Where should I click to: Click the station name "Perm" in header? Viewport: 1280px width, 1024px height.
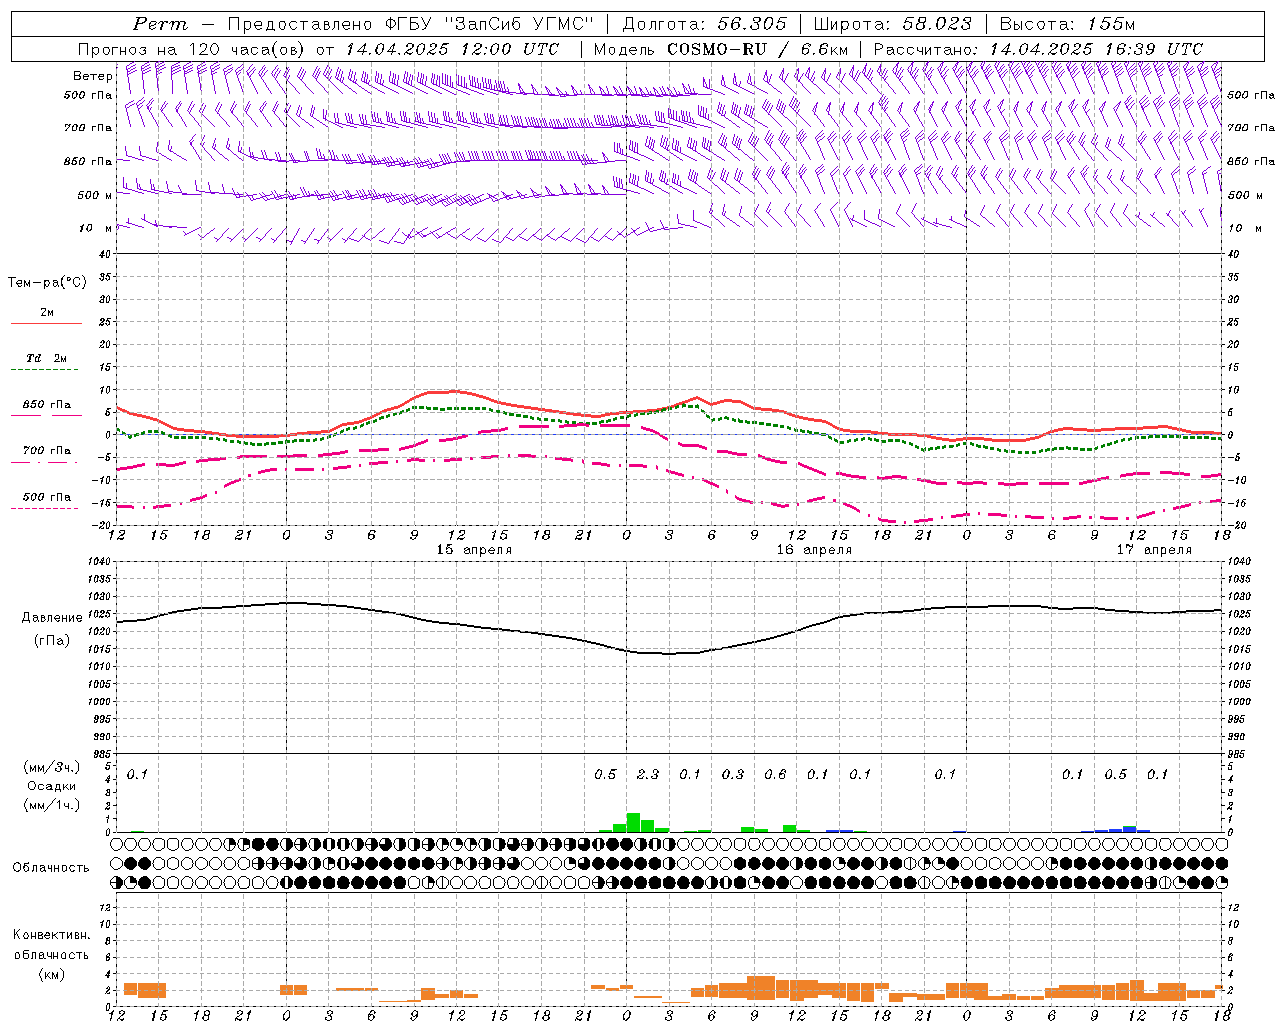pyautogui.click(x=160, y=24)
